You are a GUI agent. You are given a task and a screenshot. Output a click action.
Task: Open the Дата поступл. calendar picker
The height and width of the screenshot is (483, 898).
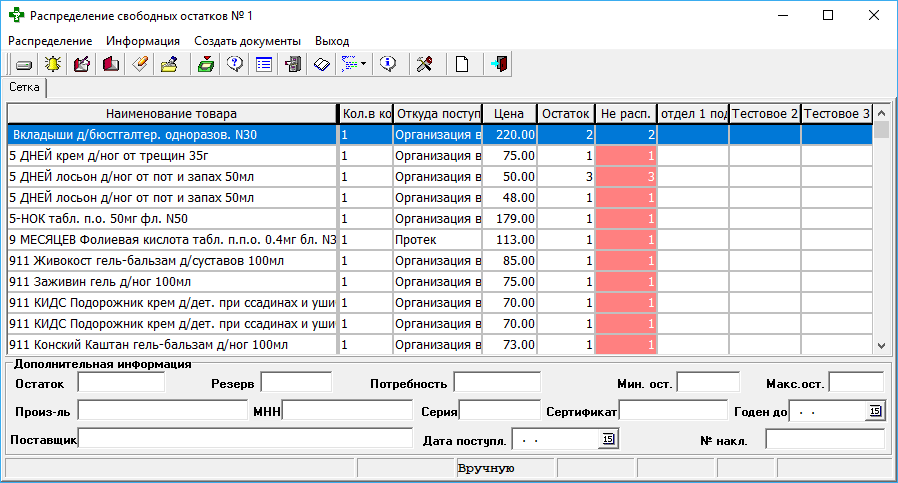(608, 439)
